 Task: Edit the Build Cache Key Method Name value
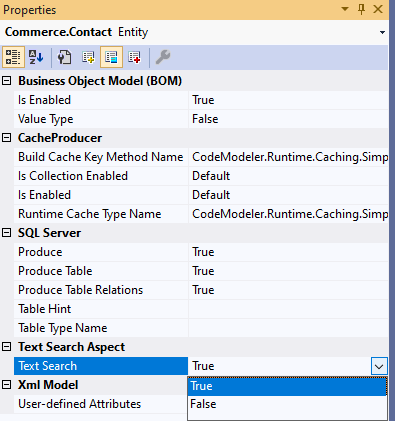[288, 157]
